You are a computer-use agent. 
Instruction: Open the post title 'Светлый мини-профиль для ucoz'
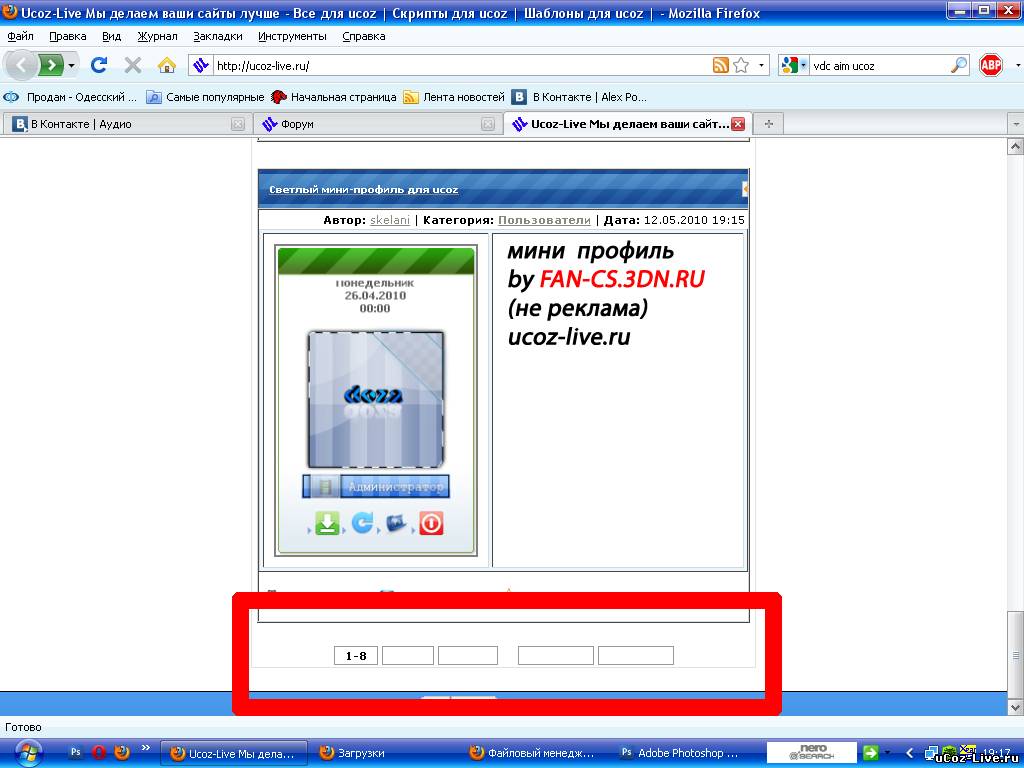(x=364, y=190)
